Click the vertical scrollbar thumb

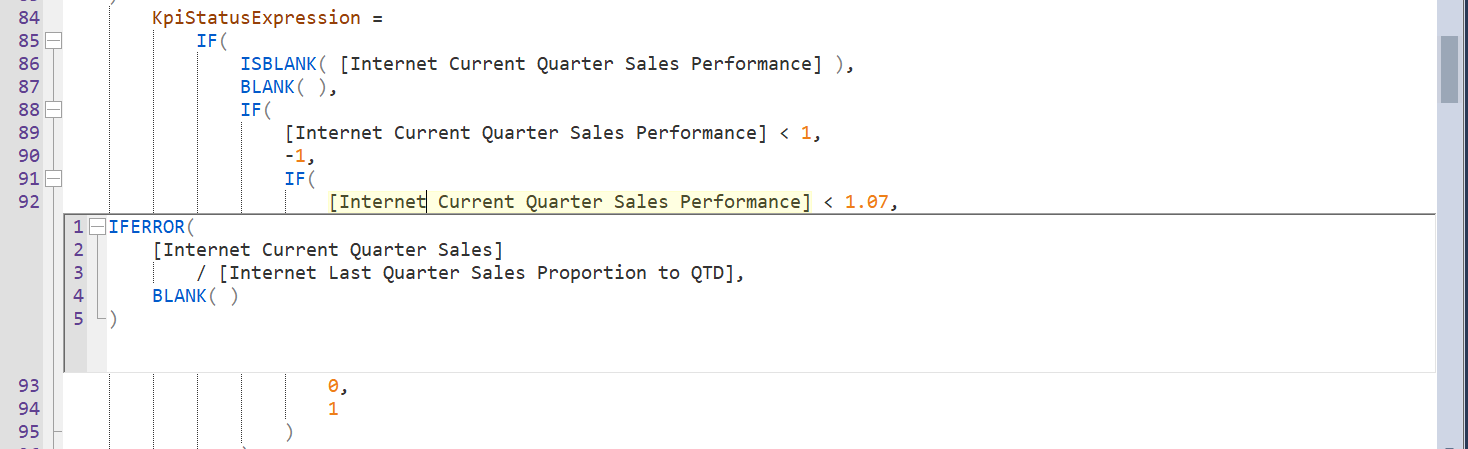coord(1448,68)
